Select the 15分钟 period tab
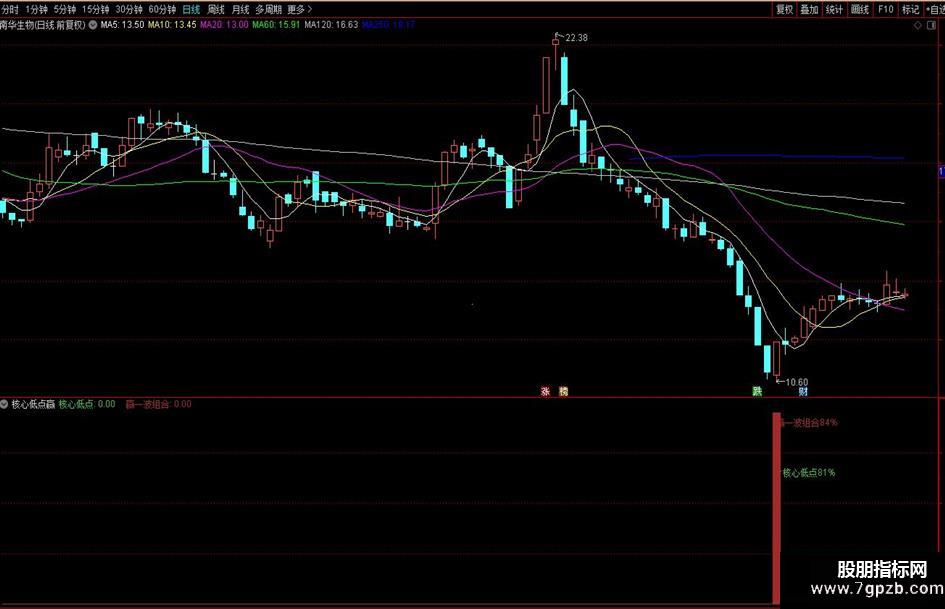The width and height of the screenshot is (945, 609). [x=95, y=9]
